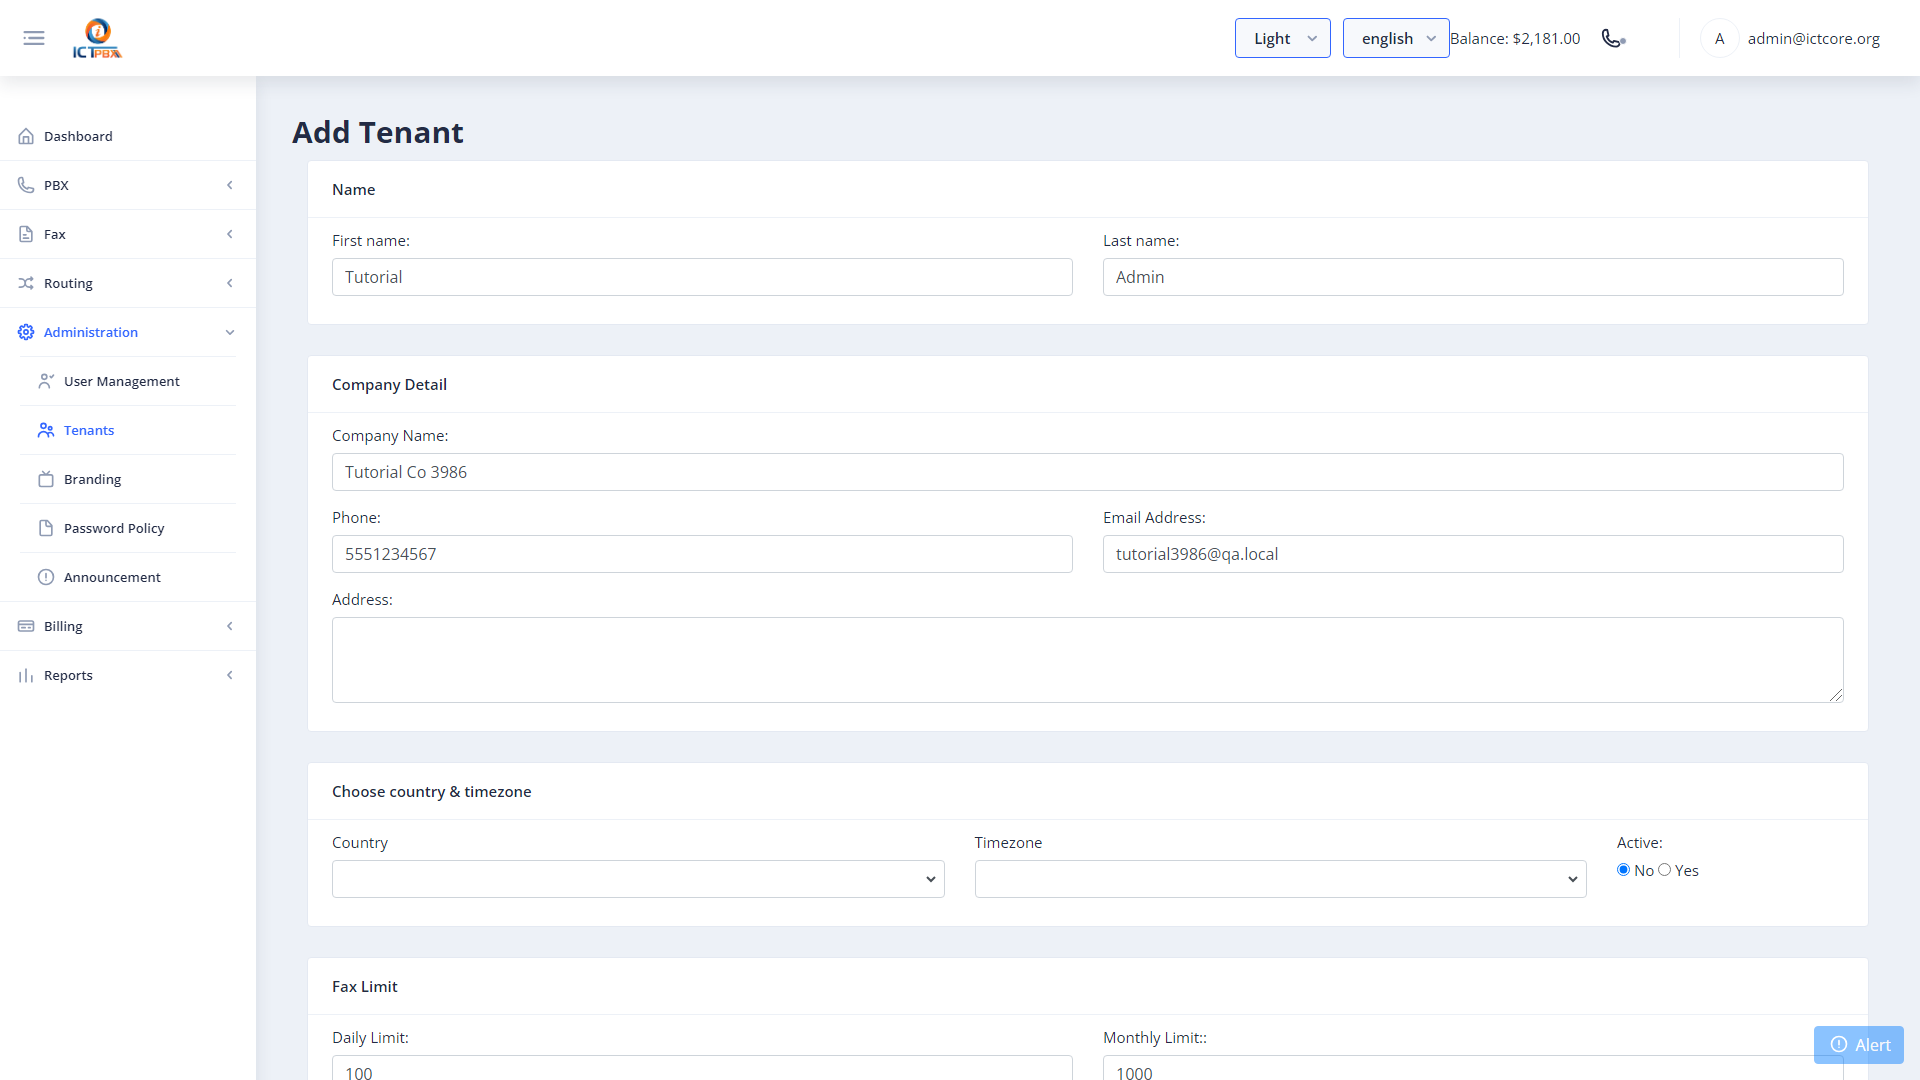Focus the Email Address field

[x=1473, y=554]
